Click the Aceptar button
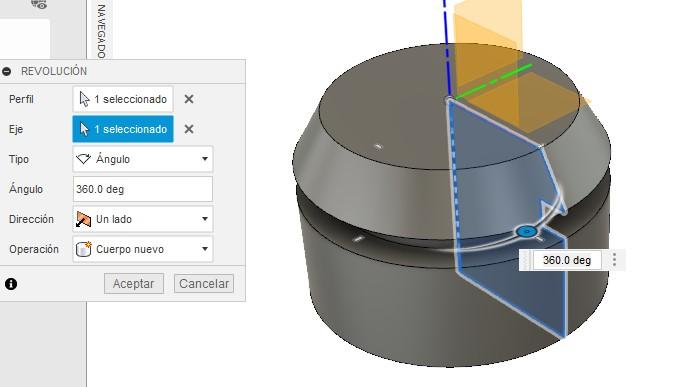Image resolution: width=681 pixels, height=387 pixels. [x=134, y=284]
